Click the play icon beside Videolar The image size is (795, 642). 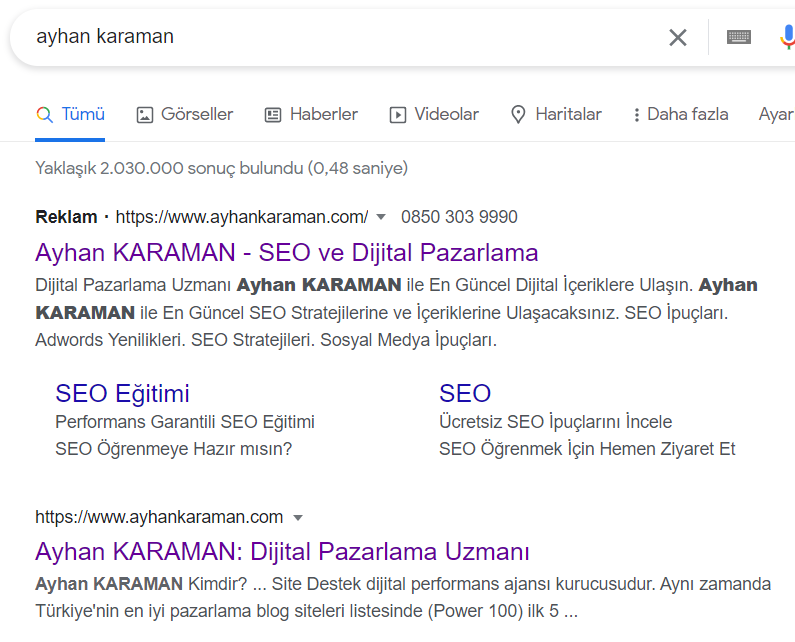[x=398, y=115]
